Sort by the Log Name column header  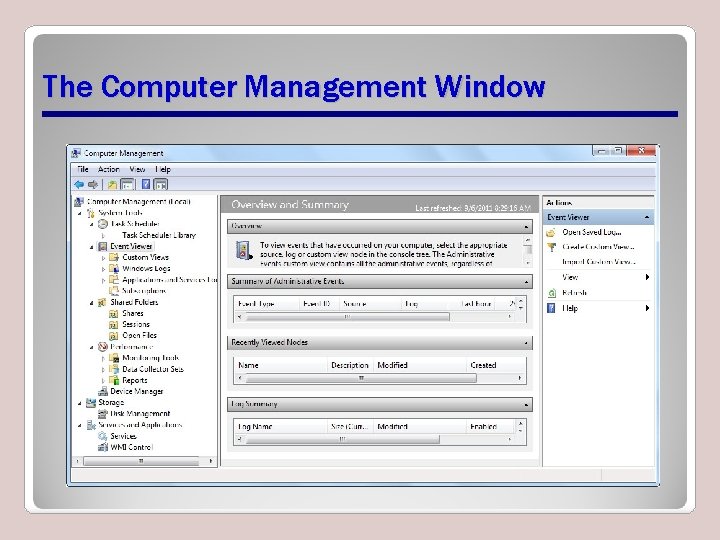click(x=281, y=427)
